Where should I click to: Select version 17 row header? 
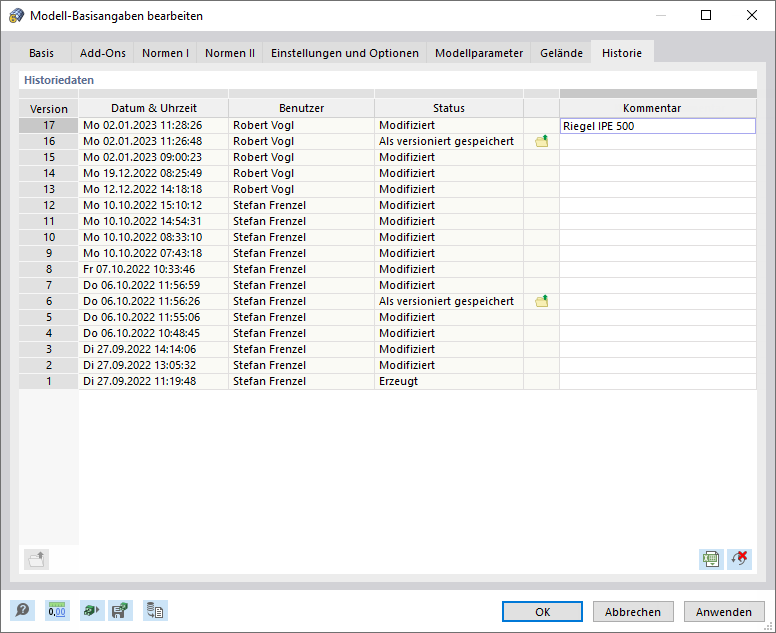48,125
